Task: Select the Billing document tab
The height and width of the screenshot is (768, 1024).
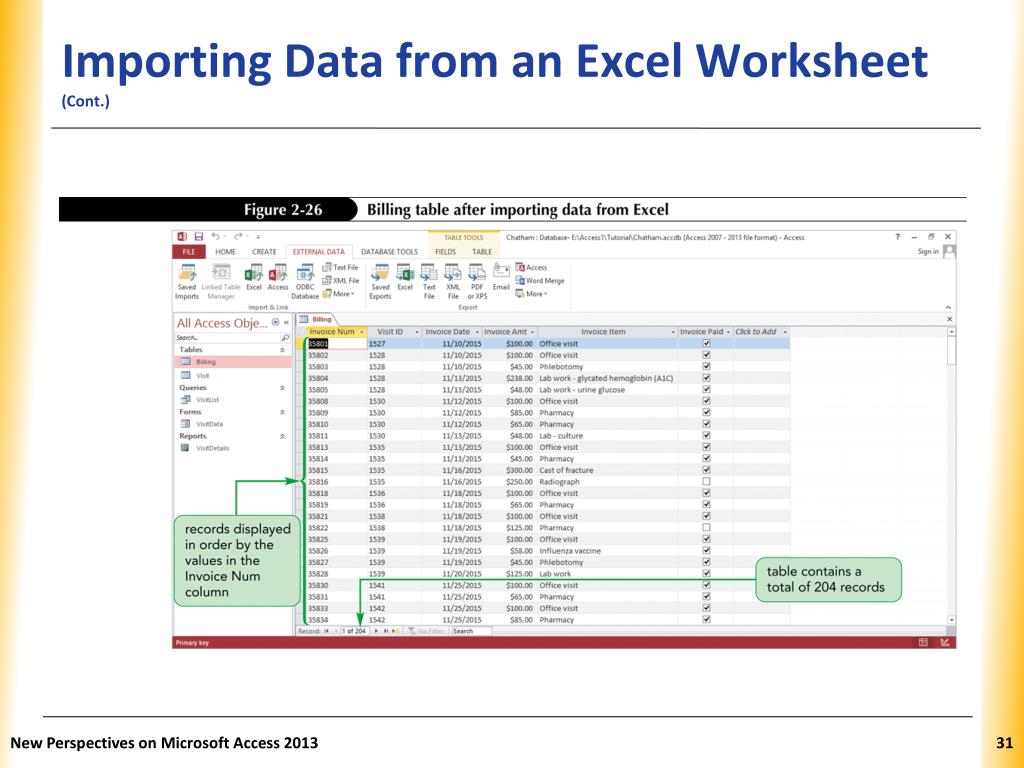Action: pos(317,319)
